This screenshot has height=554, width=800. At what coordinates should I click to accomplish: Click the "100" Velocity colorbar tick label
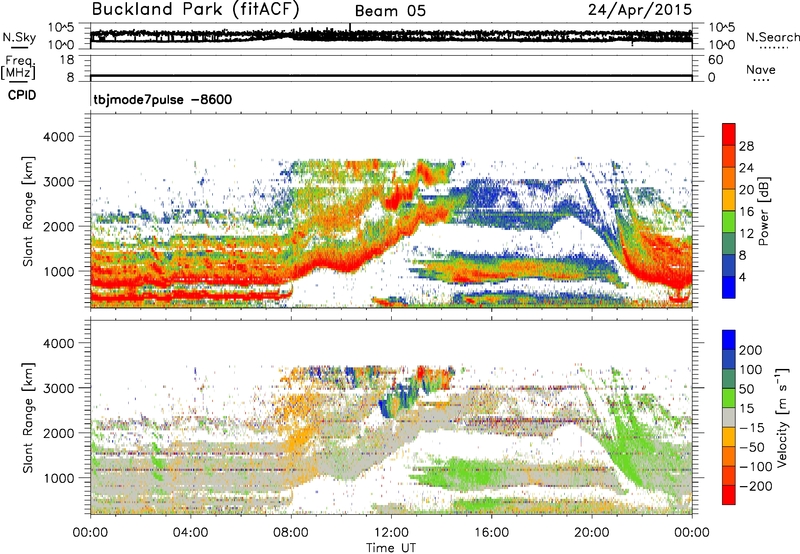pos(751,369)
